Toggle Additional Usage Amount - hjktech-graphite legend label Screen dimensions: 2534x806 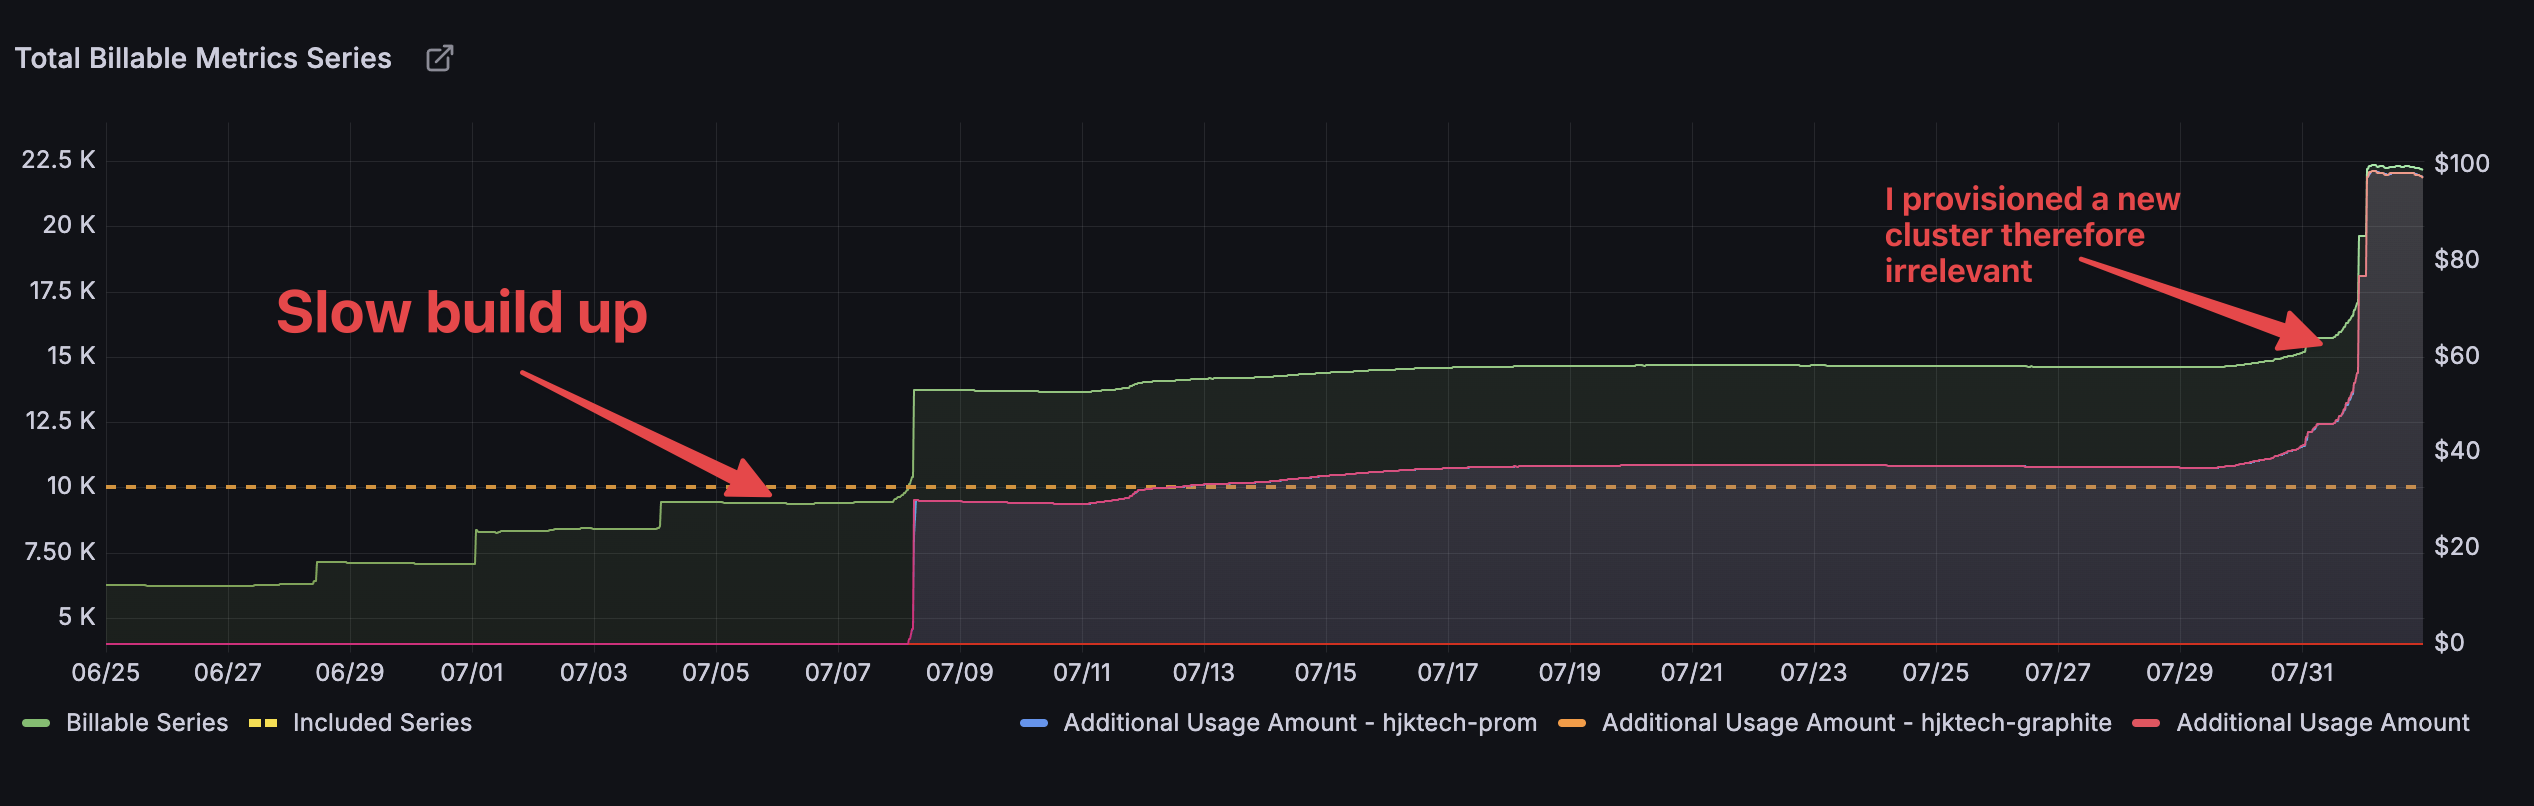pos(1856,723)
